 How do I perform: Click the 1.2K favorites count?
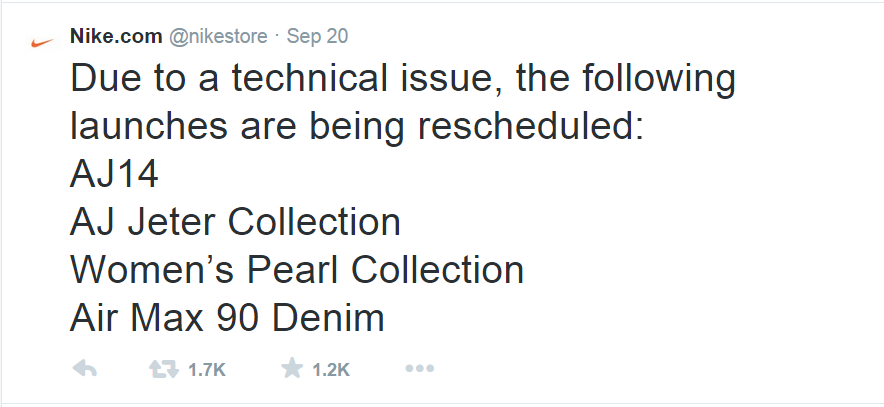330,370
